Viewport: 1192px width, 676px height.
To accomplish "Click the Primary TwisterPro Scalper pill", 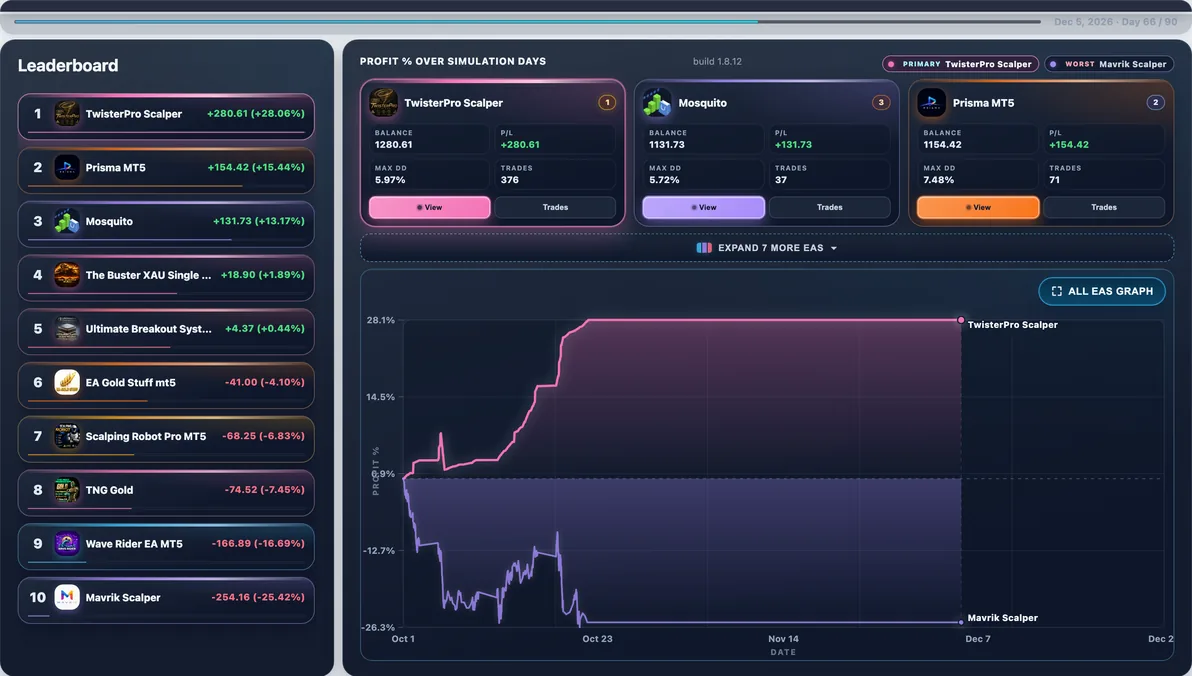I will (x=960, y=64).
